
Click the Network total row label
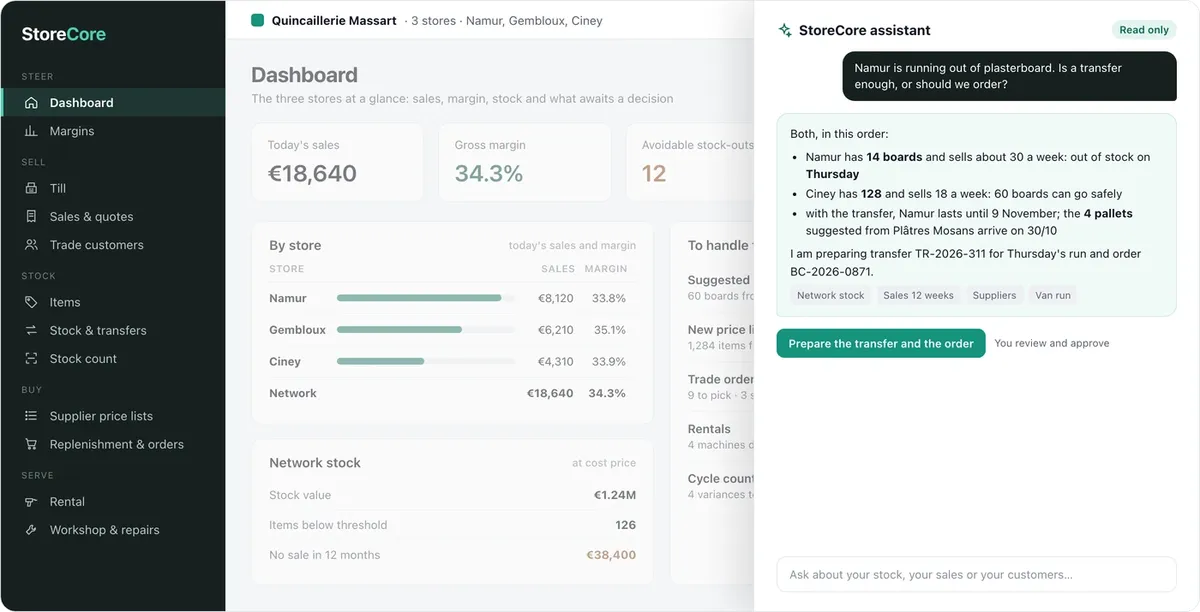[x=293, y=393]
